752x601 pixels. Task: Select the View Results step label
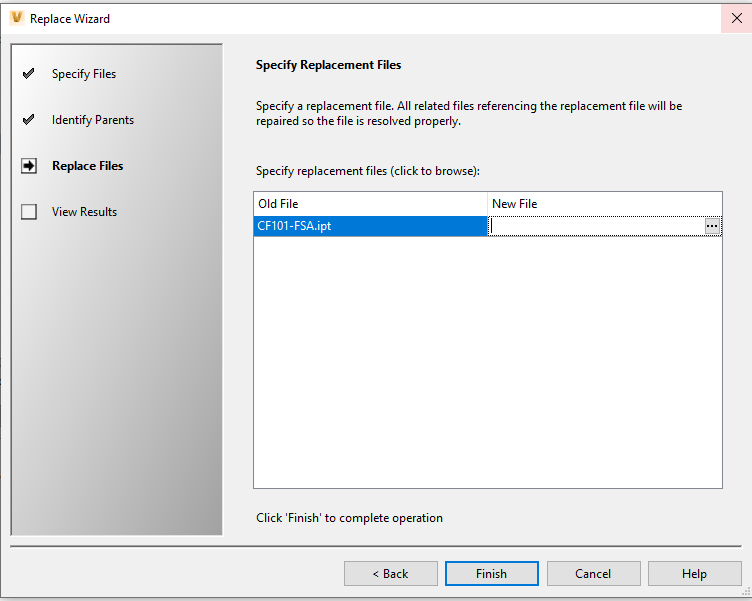point(84,212)
